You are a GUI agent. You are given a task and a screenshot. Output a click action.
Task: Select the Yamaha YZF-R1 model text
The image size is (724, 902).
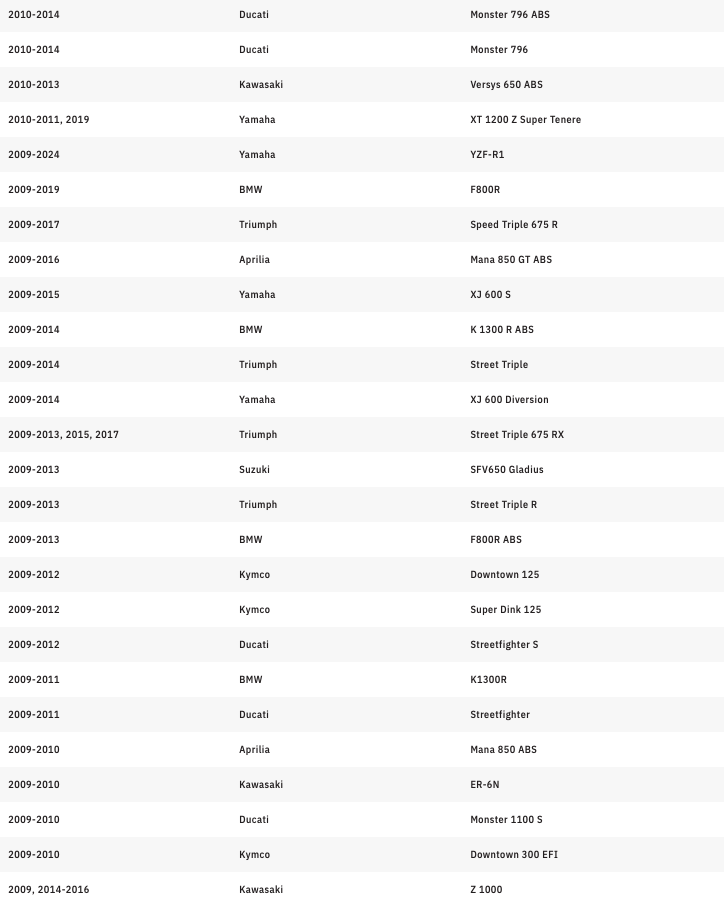click(x=487, y=155)
